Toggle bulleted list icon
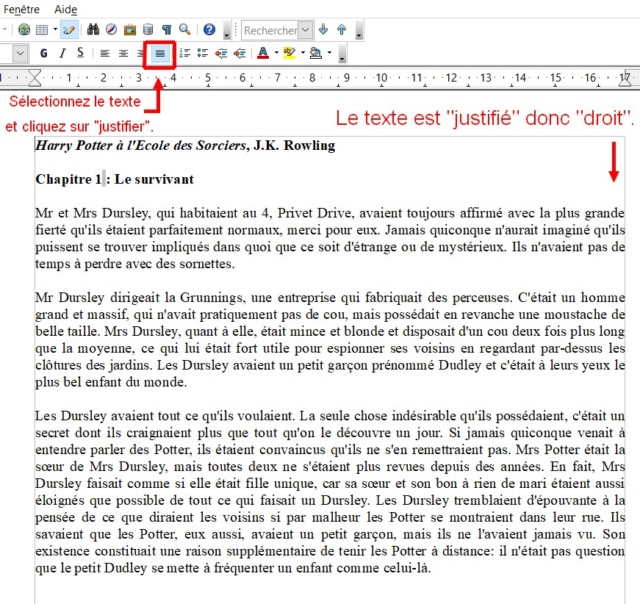The image size is (640, 604). pyautogui.click(x=202, y=53)
